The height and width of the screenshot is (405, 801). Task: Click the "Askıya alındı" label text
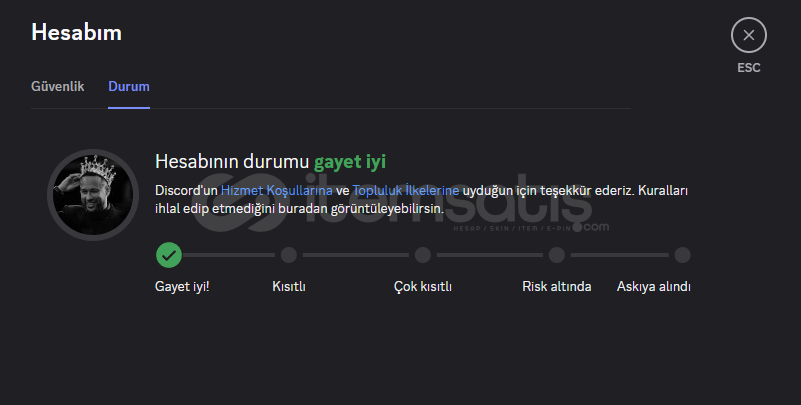(653, 287)
